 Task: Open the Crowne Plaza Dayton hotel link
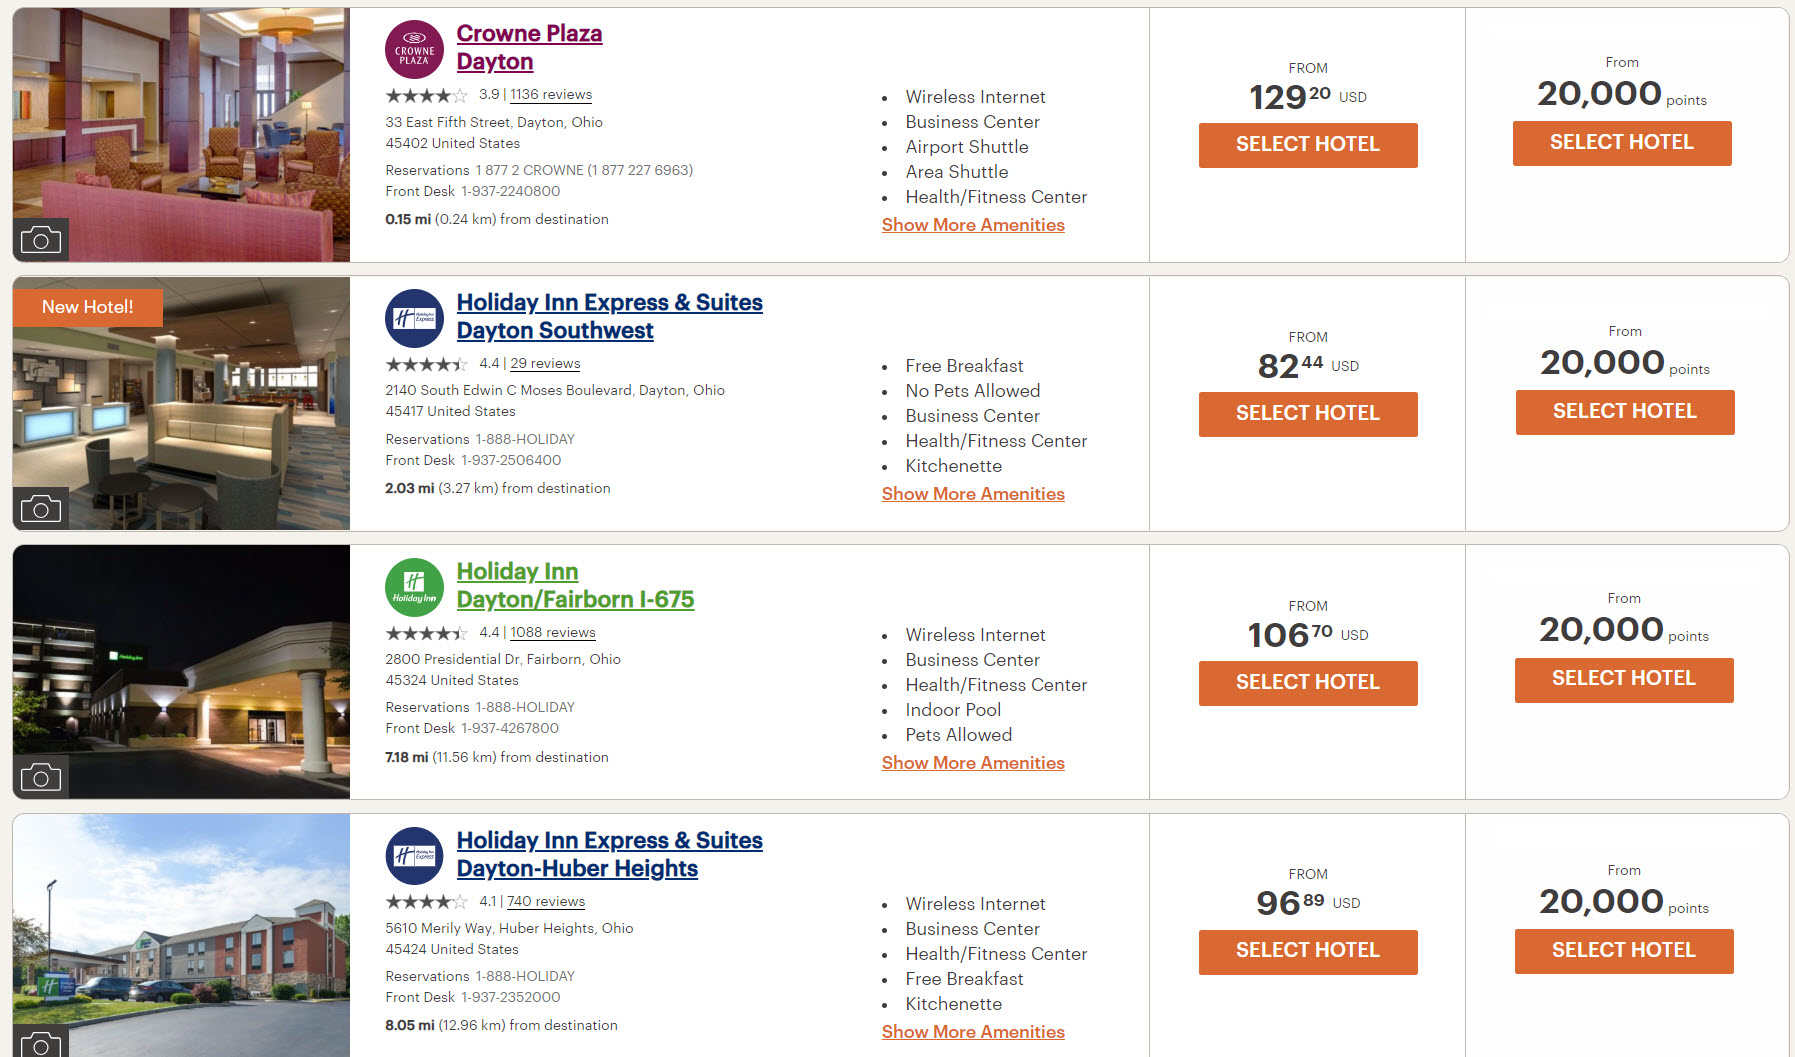click(x=529, y=47)
